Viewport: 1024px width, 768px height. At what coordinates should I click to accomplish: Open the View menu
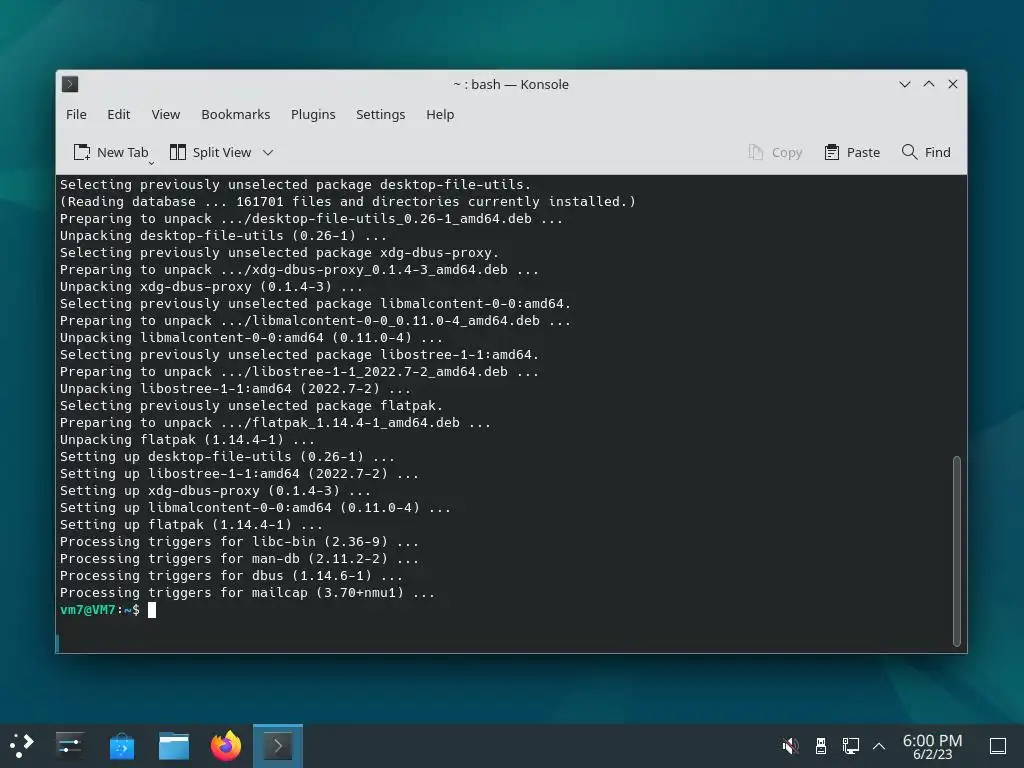(165, 114)
